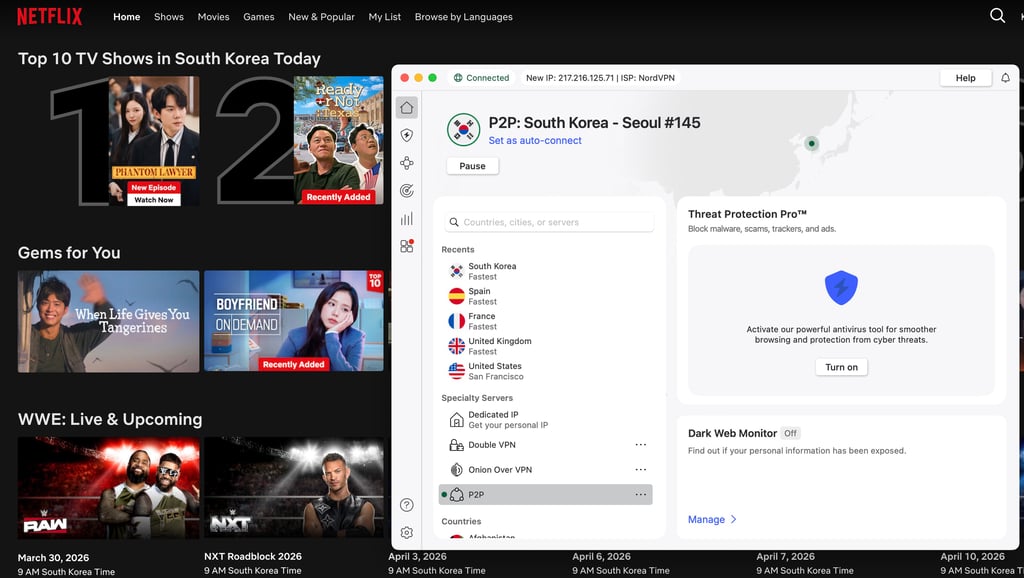Click the New IP and ISP label

click(600, 78)
